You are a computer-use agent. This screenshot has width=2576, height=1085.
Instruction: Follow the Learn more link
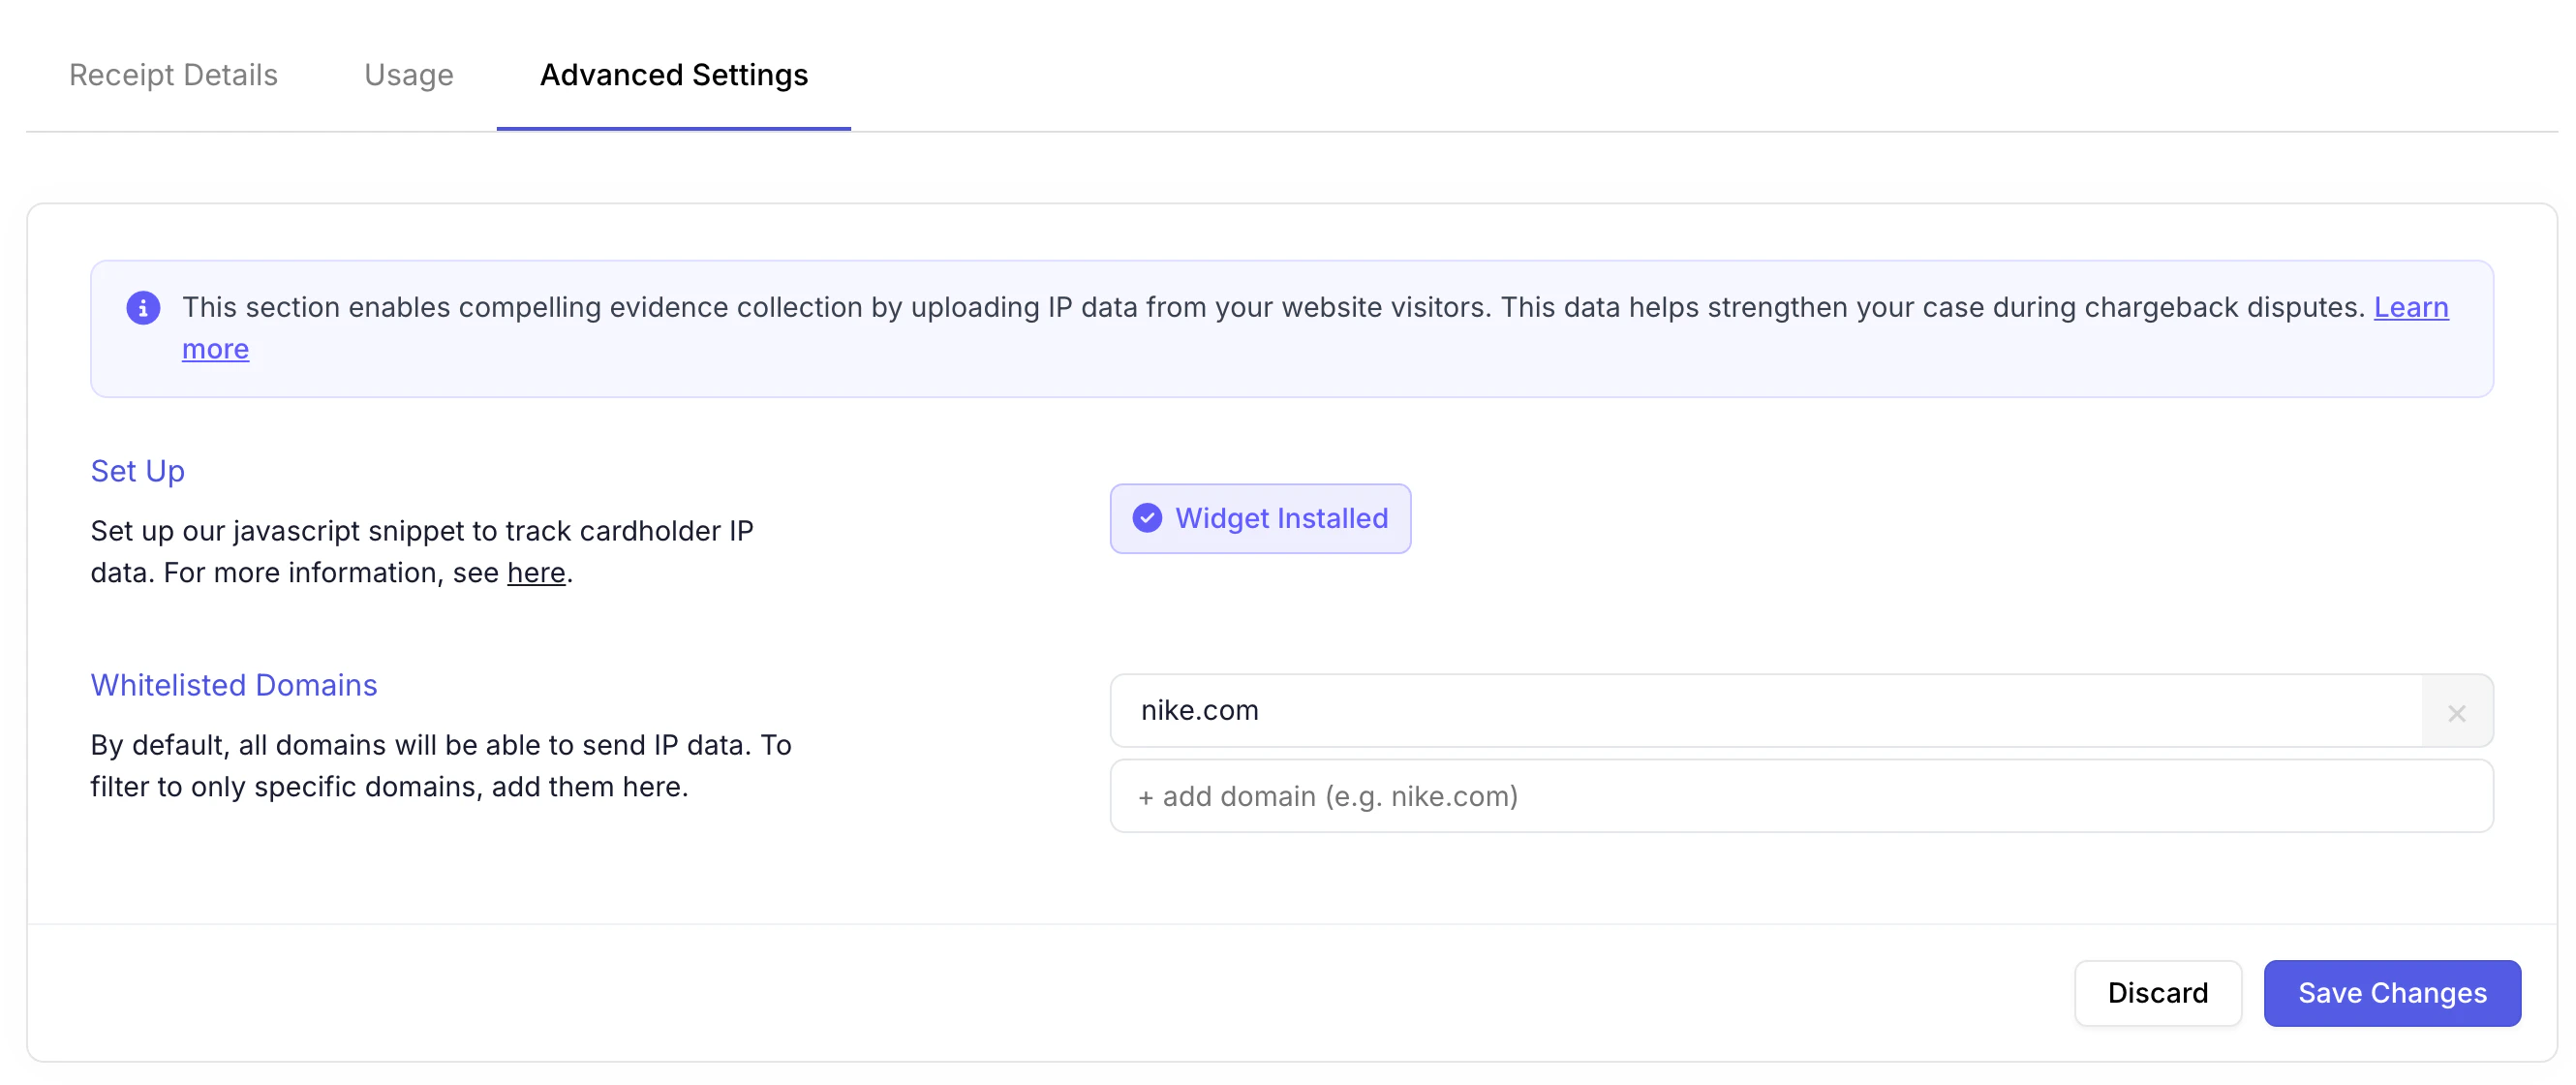[2410, 307]
